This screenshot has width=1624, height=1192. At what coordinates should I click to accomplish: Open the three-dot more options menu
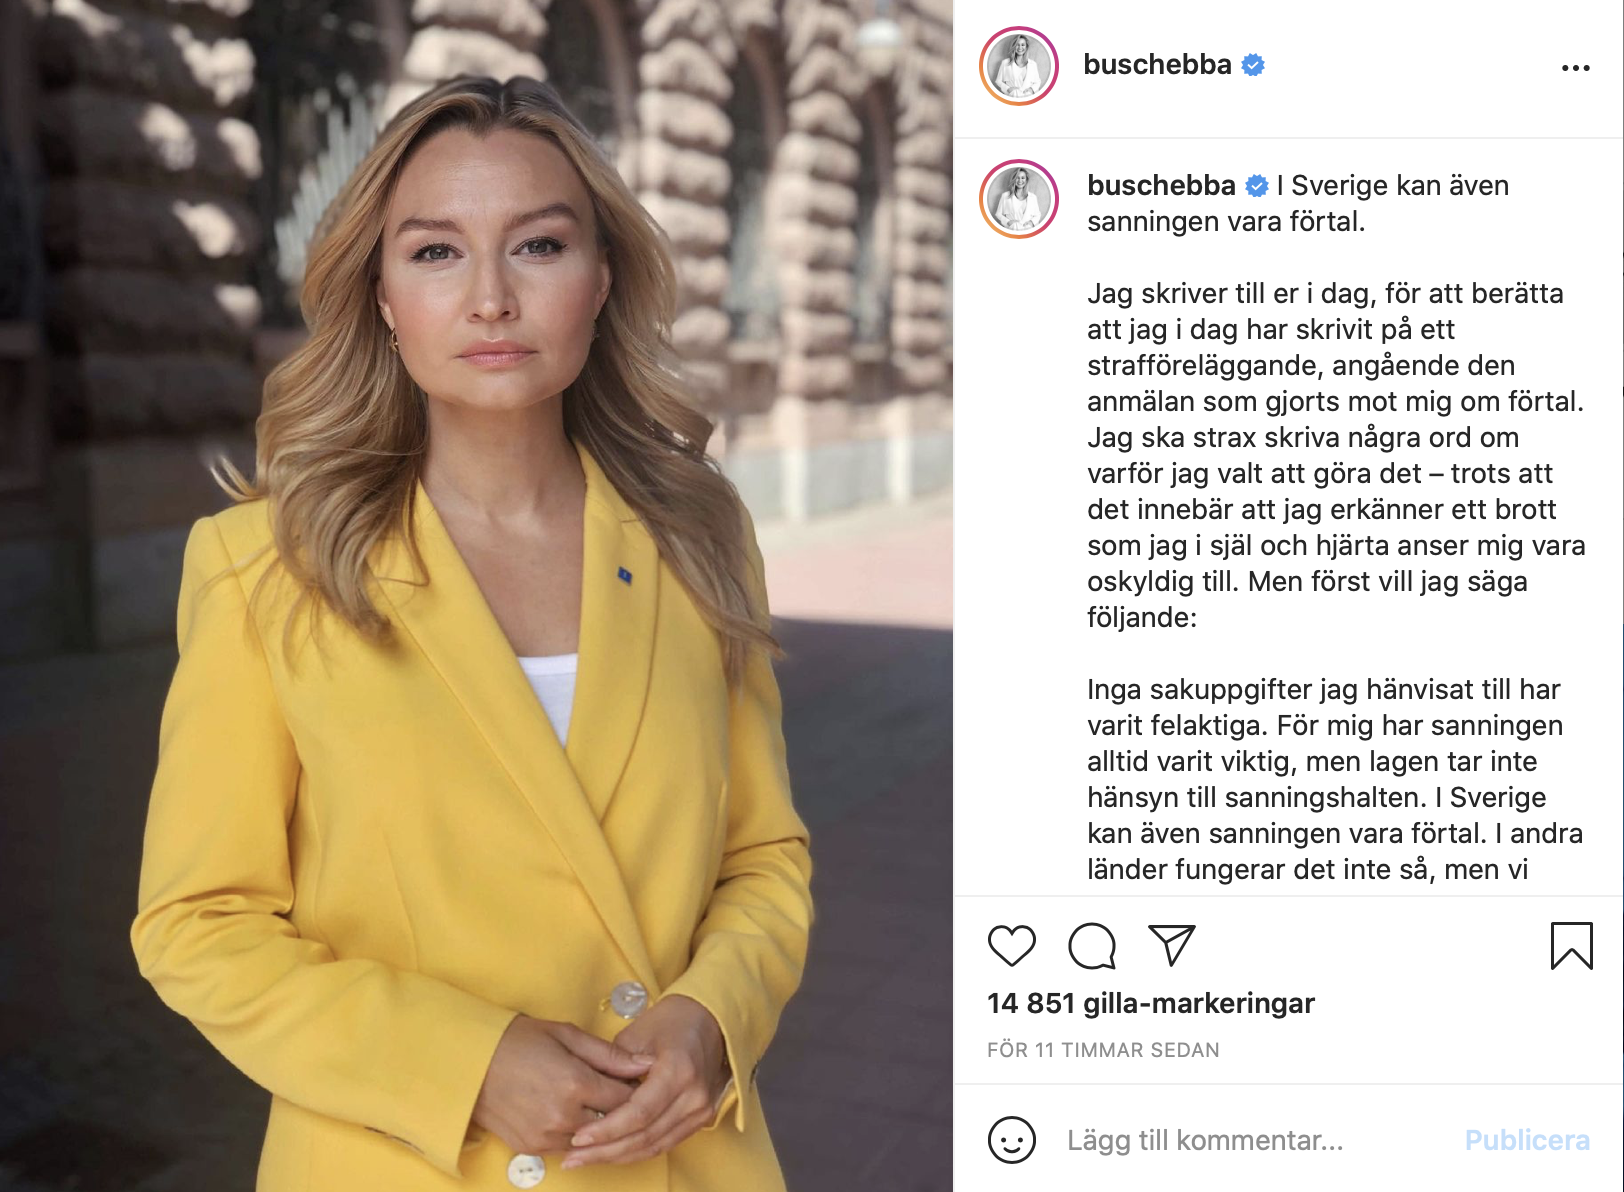[1575, 68]
